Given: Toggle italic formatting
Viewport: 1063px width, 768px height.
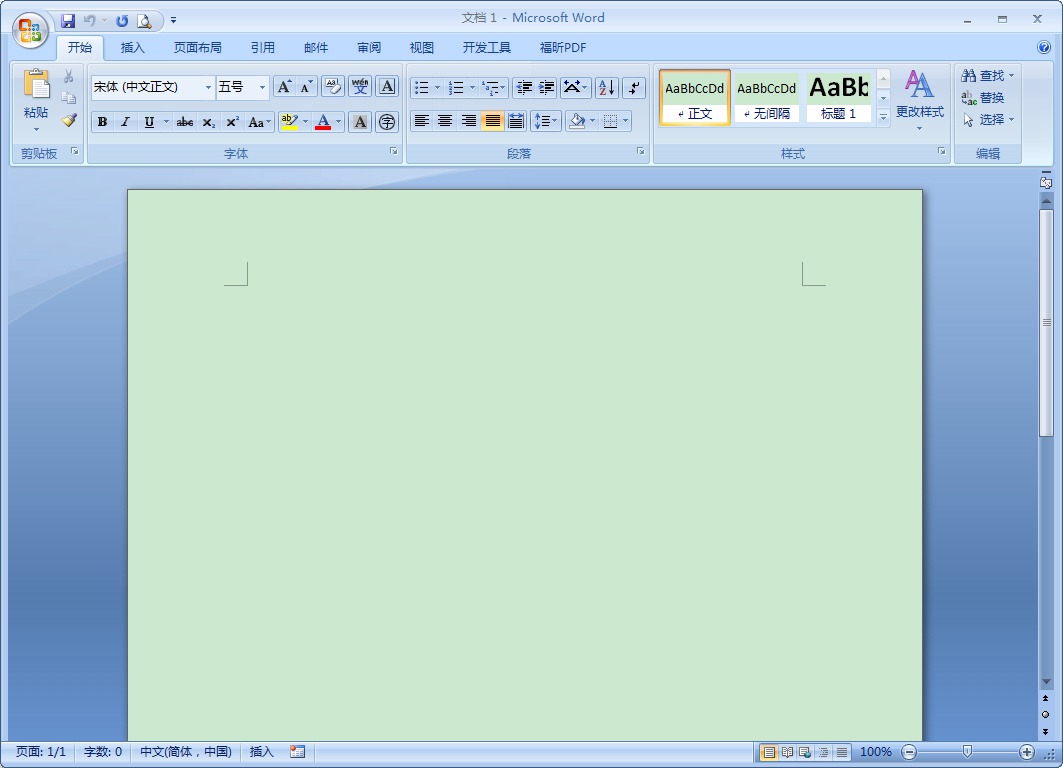Looking at the screenshot, I should pos(125,121).
